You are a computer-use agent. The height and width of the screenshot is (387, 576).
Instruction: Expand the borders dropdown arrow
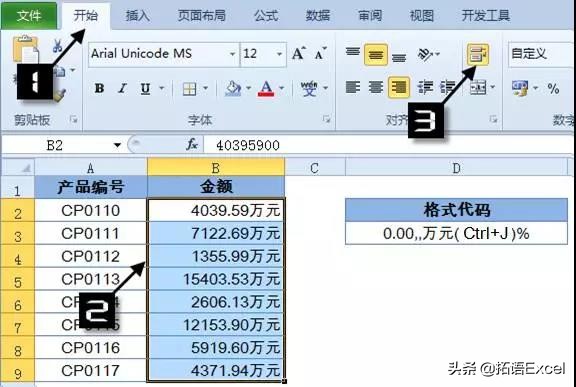pos(205,88)
